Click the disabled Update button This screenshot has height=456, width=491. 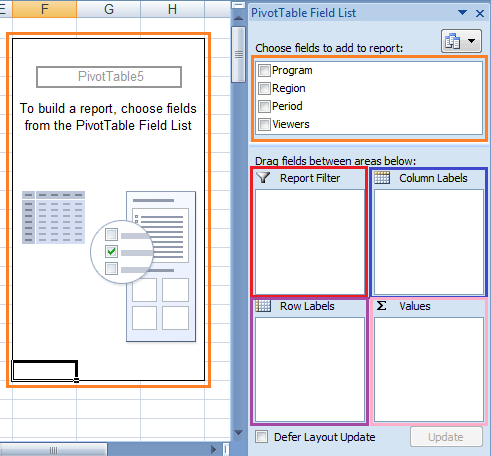click(x=446, y=437)
